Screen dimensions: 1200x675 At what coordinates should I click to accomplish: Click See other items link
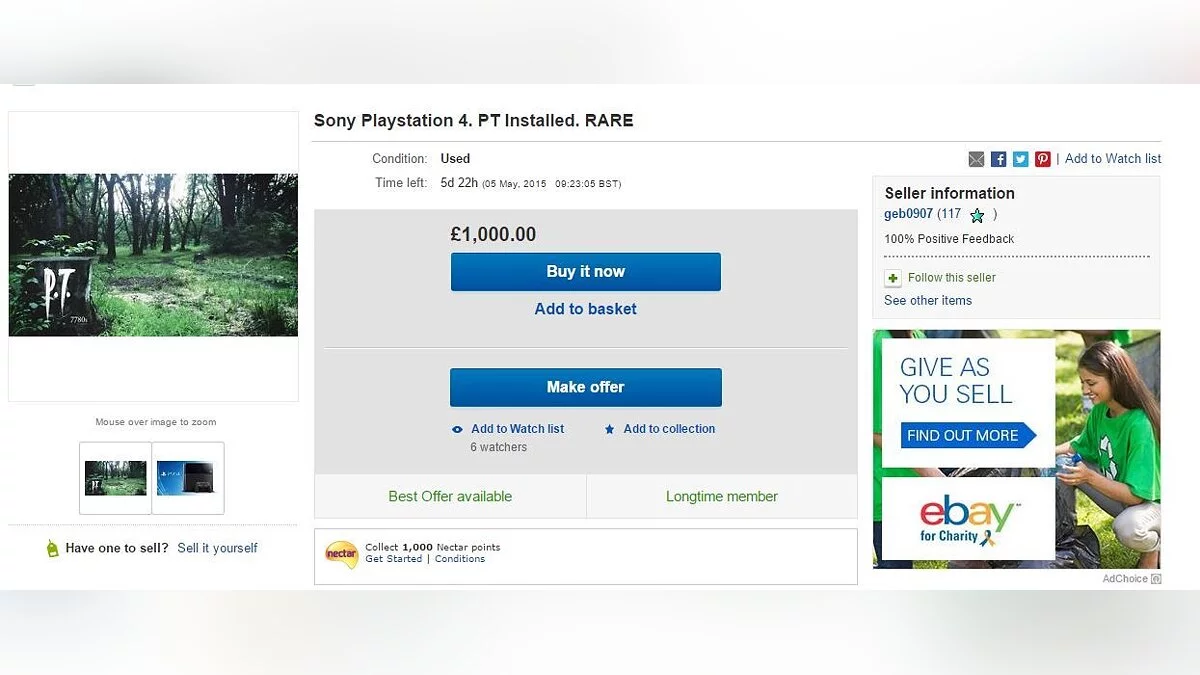point(927,300)
